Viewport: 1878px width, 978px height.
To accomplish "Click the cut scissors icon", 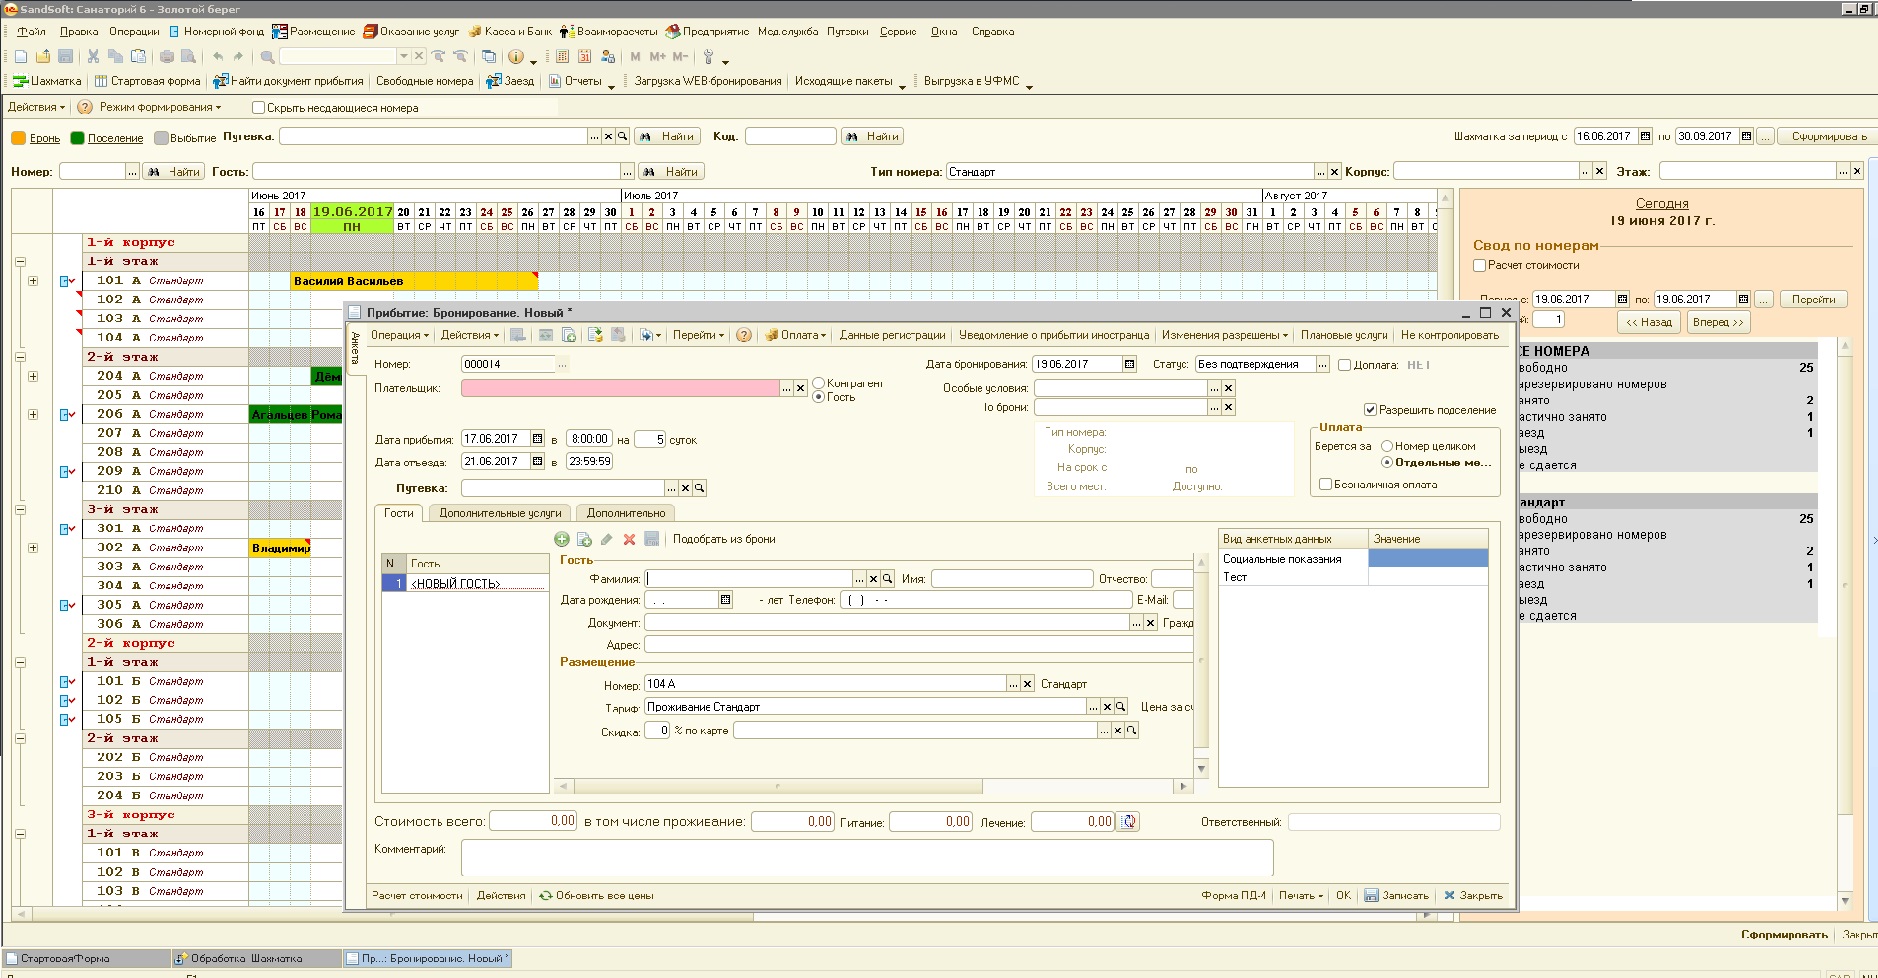I will pyautogui.click(x=93, y=57).
